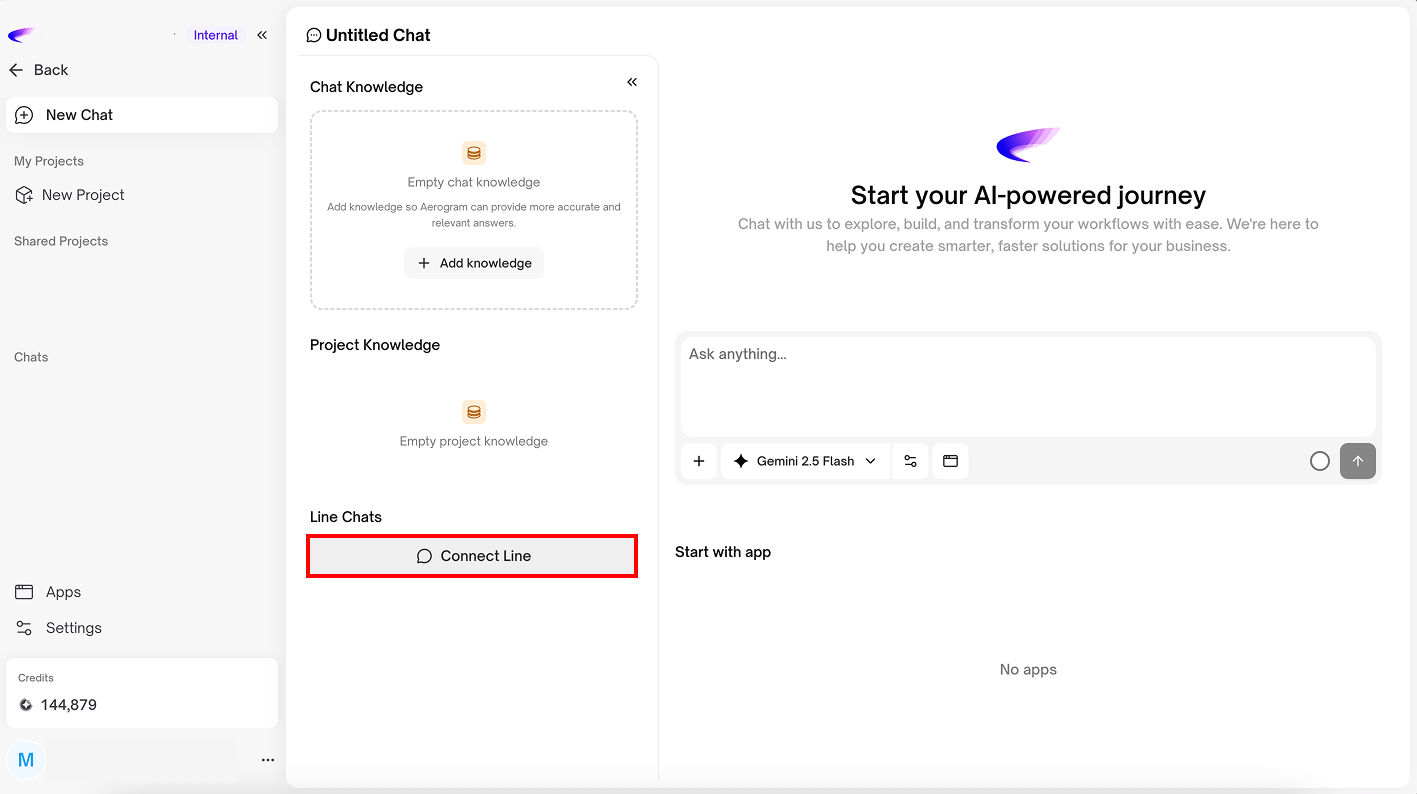The height and width of the screenshot is (794, 1417).
Task: Open the Gemini 2.5 Flash model dropdown
Action: tap(805, 461)
